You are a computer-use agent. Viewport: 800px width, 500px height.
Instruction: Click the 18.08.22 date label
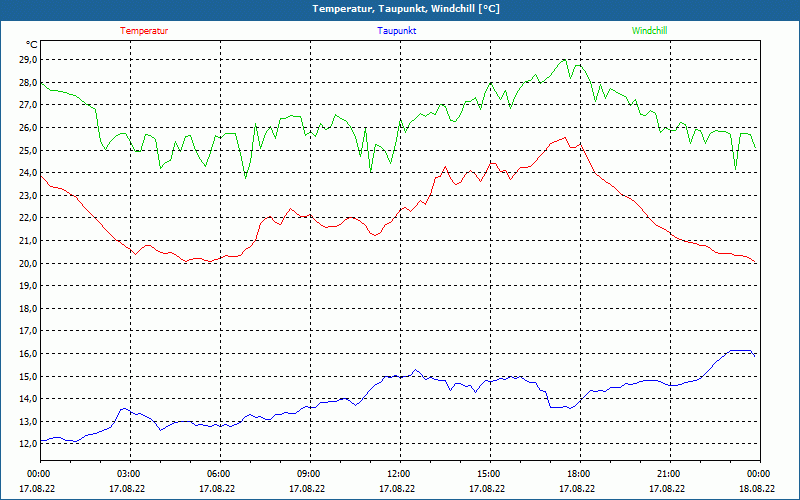(x=757, y=488)
